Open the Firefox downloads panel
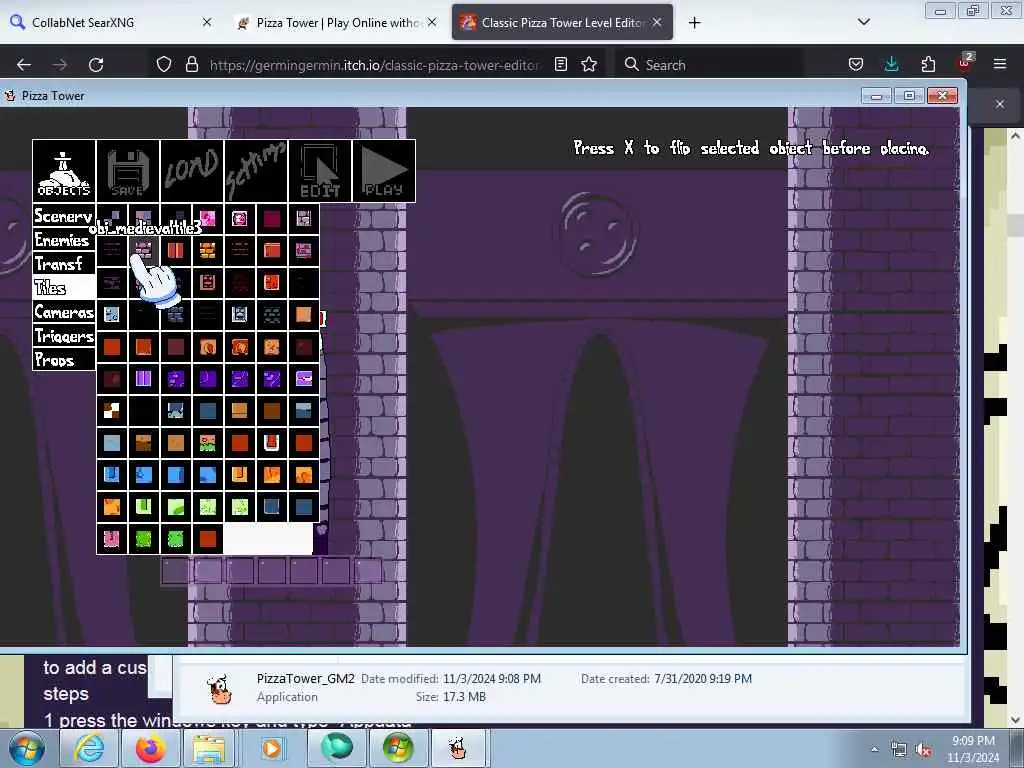 891,64
